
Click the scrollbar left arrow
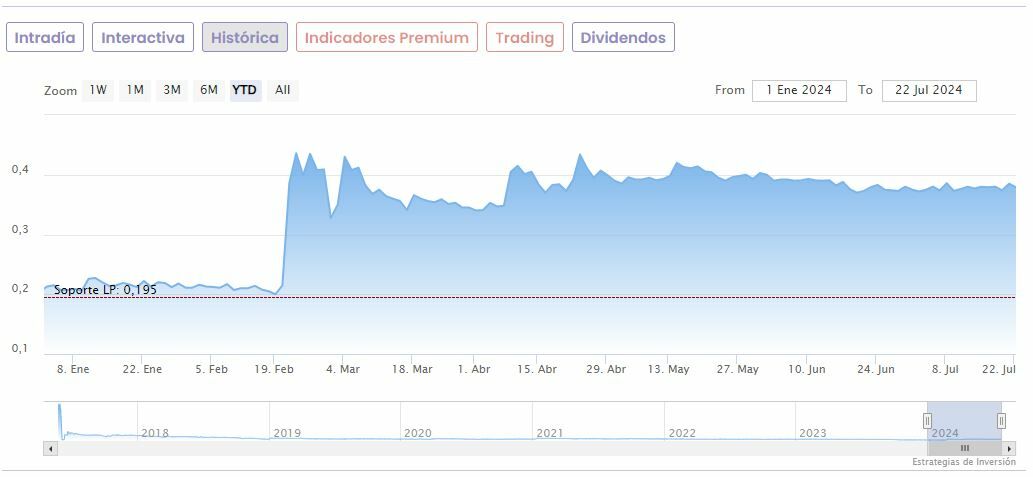50,449
